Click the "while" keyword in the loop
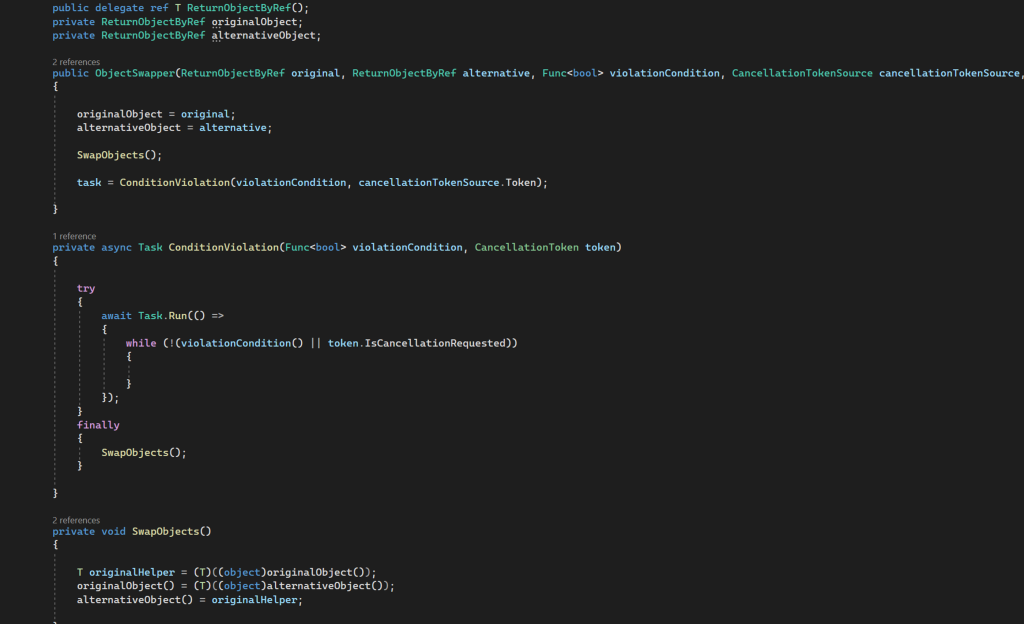 pos(141,343)
